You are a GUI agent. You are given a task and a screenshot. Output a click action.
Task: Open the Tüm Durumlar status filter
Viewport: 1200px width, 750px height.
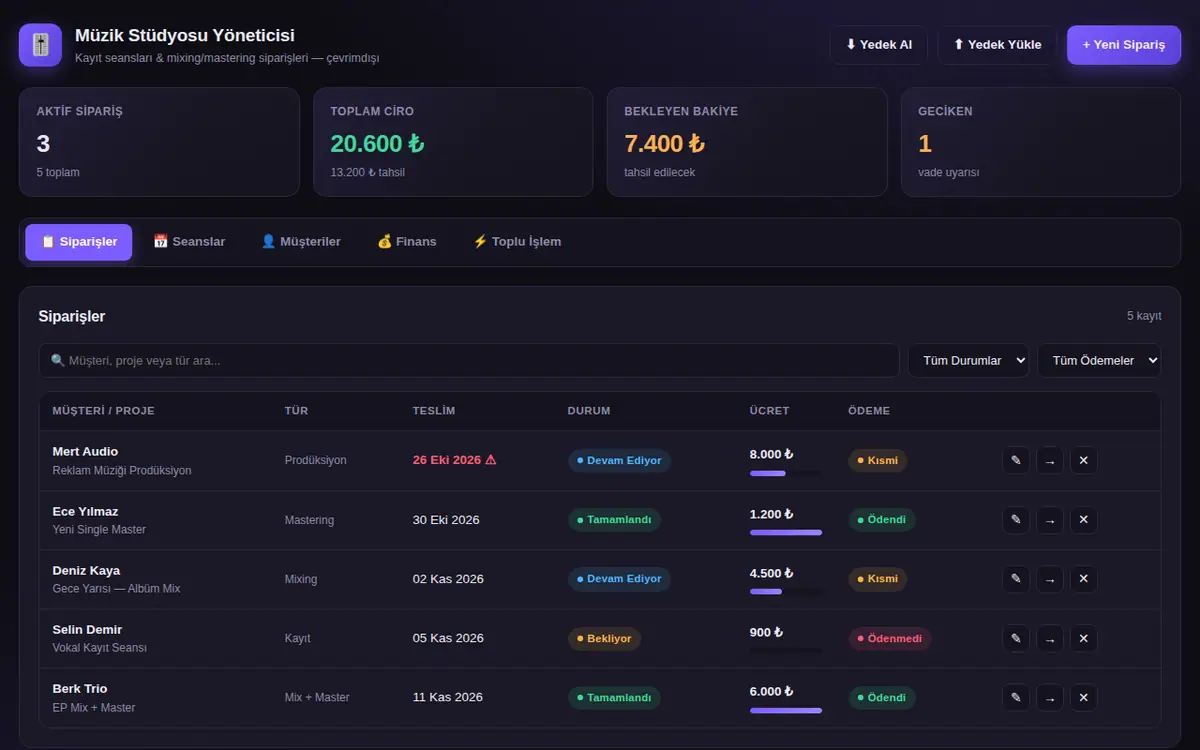[968, 360]
